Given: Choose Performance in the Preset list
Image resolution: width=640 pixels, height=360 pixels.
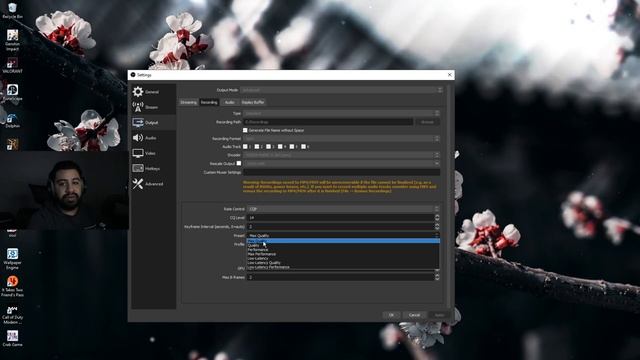Looking at the screenshot, I should 343,250.
